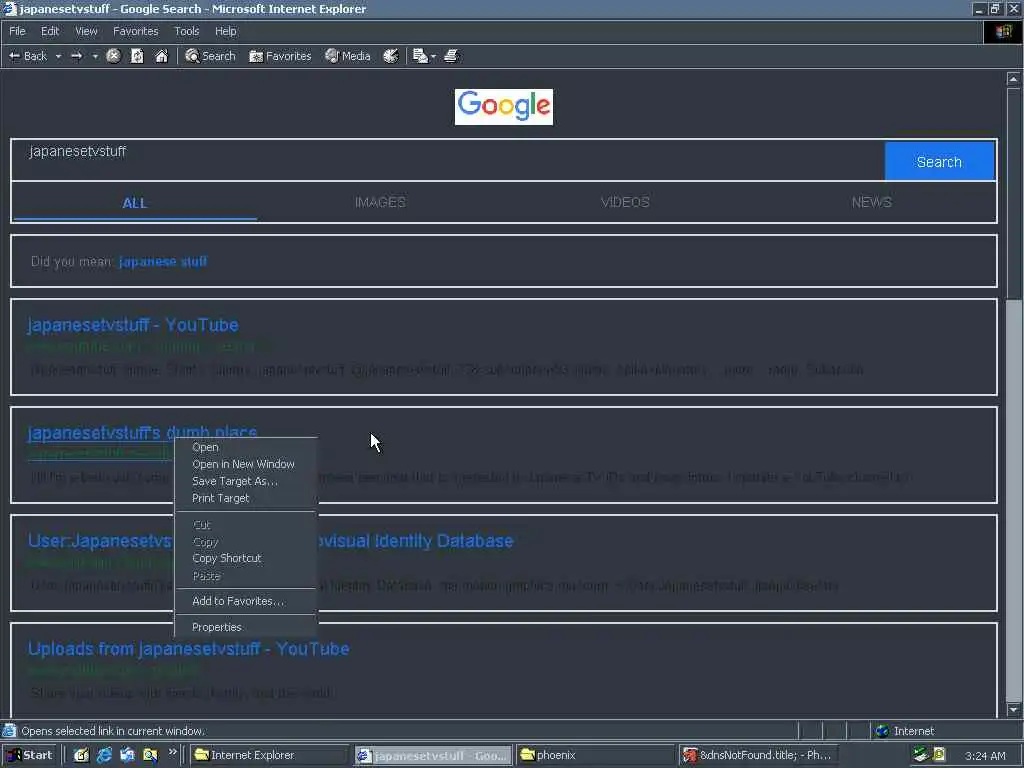
Task: Click the Outlook Express Quick Launch icon
Action: click(127, 755)
